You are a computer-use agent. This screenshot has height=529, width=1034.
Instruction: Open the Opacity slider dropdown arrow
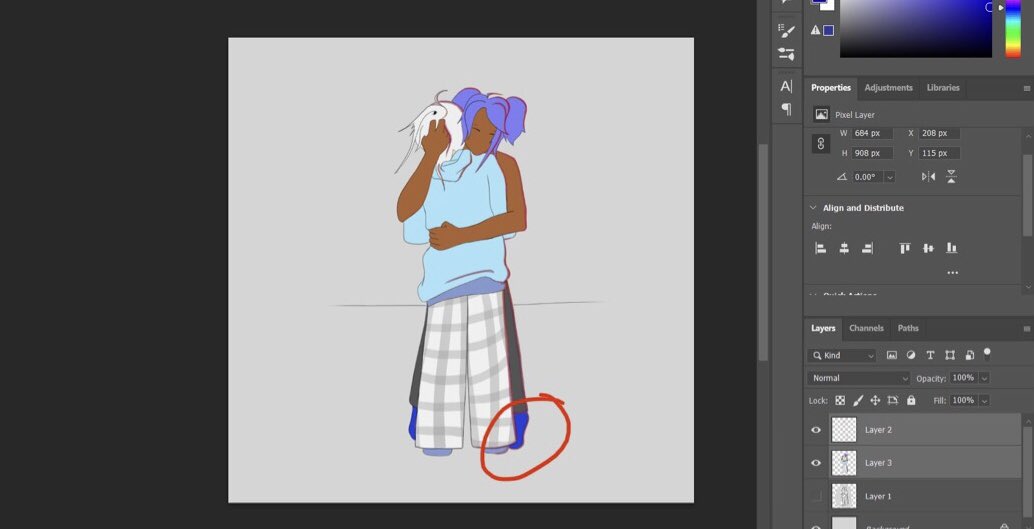coord(985,378)
